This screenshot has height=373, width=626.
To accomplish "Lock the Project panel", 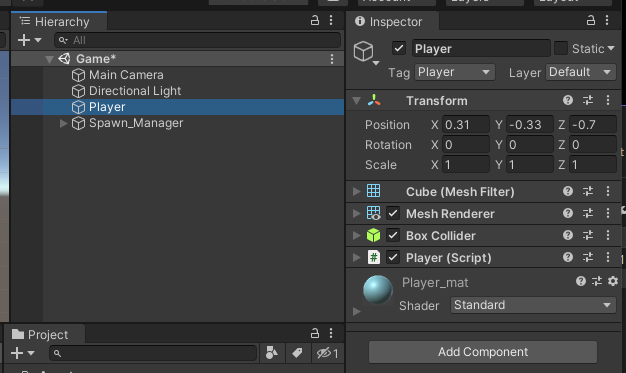I will pos(315,333).
